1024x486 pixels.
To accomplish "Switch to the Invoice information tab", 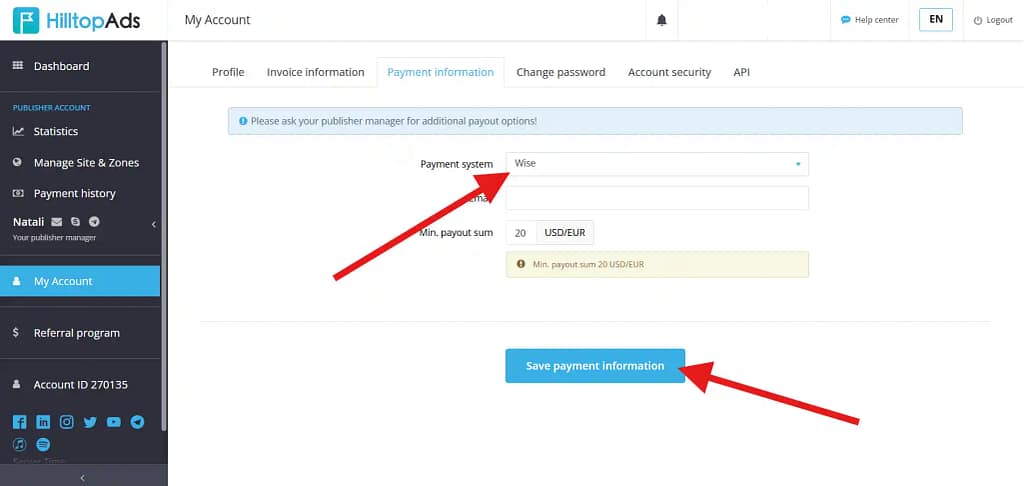I will coord(315,72).
